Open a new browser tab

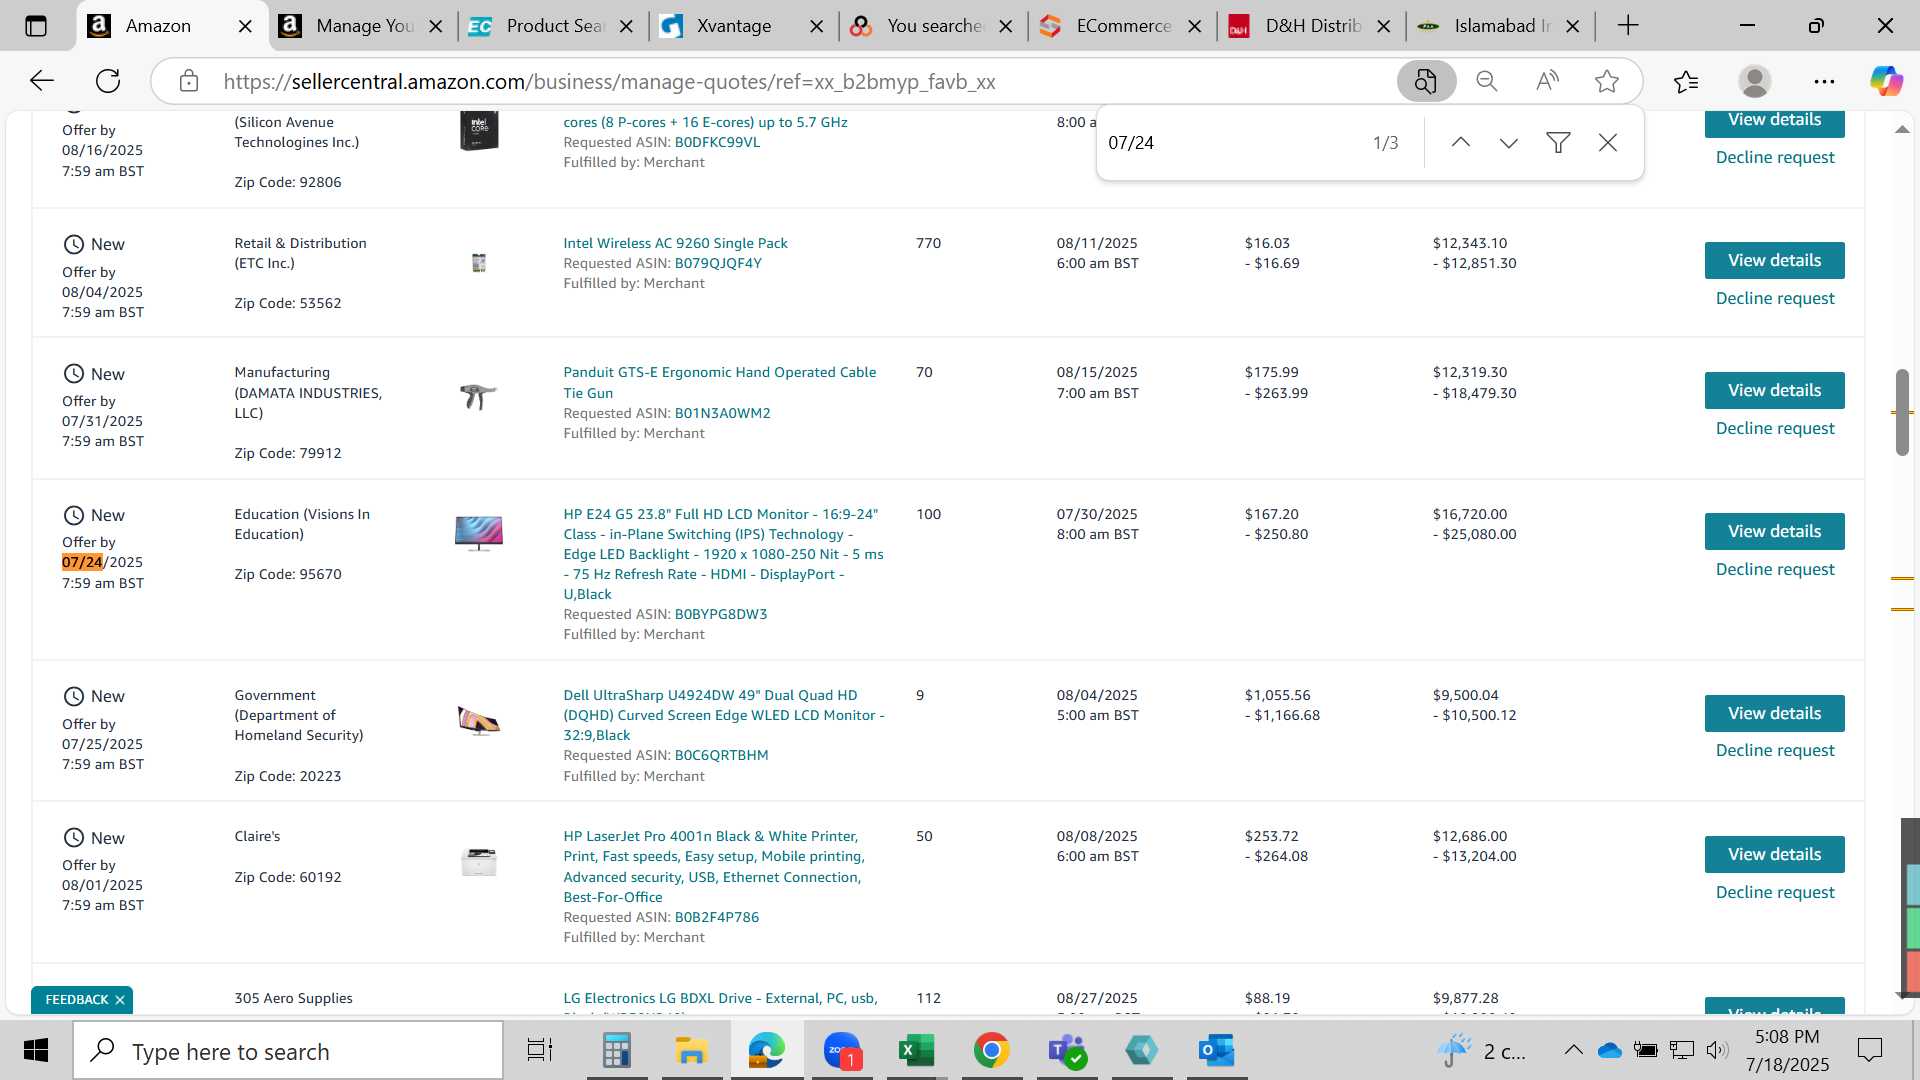click(x=1628, y=26)
